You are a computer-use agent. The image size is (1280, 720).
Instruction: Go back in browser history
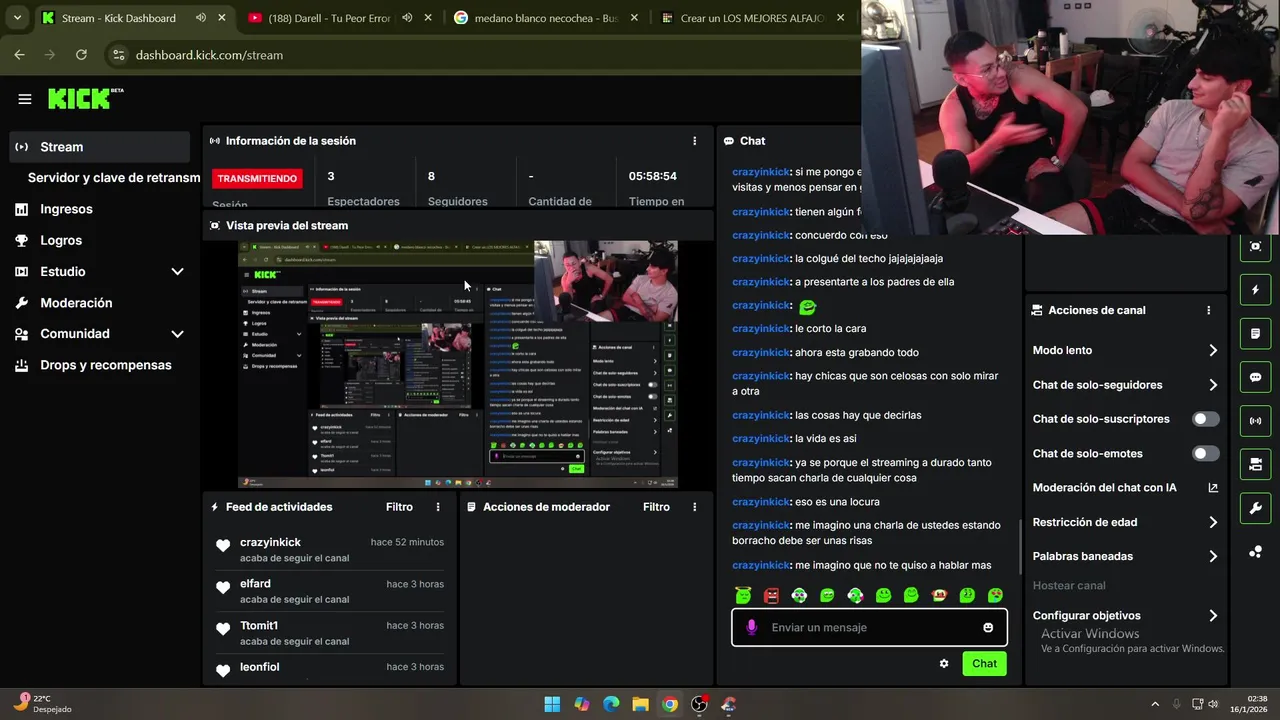tap(19, 55)
